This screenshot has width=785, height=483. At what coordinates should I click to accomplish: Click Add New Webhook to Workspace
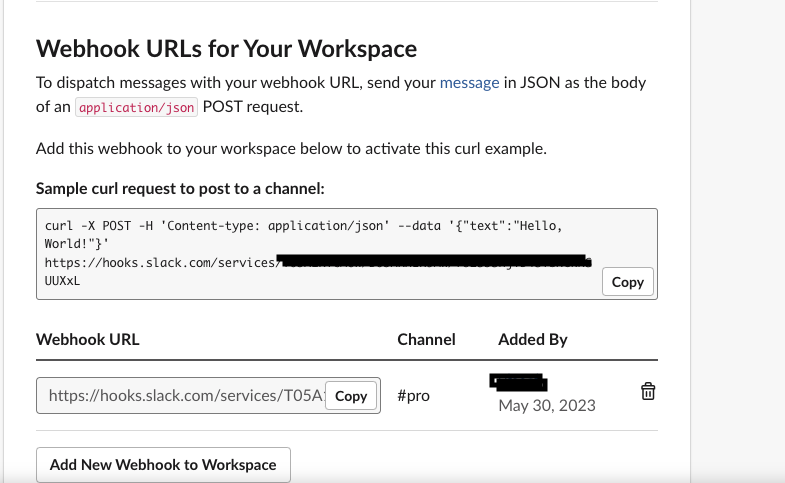[163, 464]
